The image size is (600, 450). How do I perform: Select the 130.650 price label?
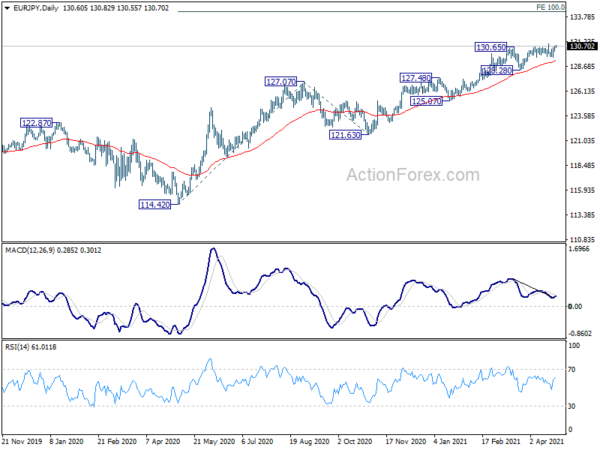pyautogui.click(x=491, y=47)
